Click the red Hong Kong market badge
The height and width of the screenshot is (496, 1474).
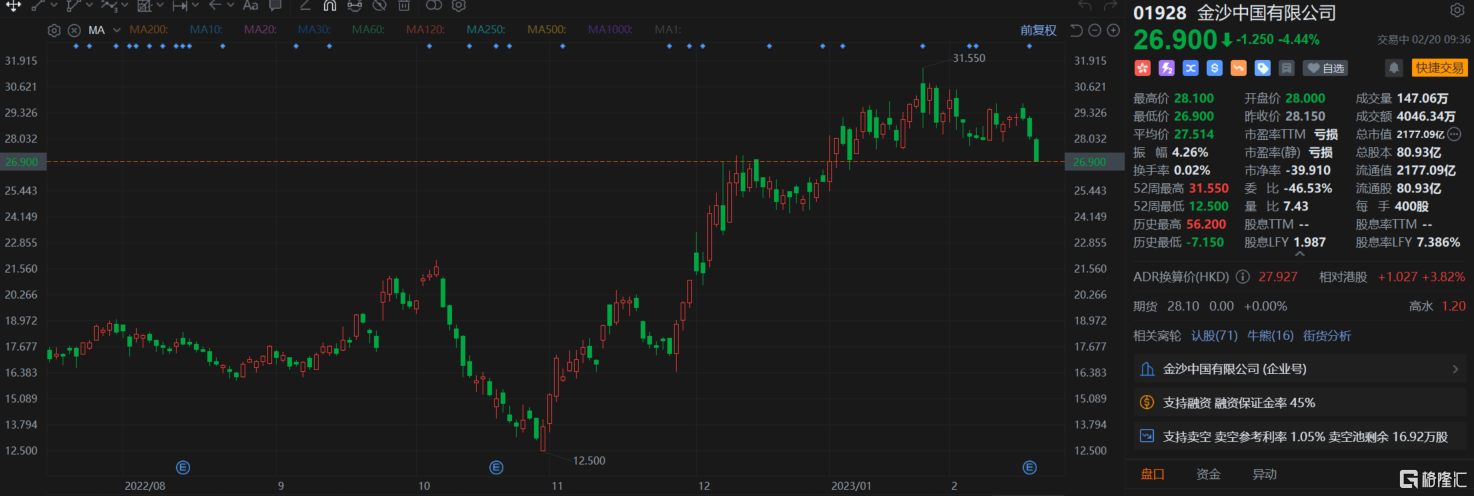pyautogui.click(x=1142, y=68)
